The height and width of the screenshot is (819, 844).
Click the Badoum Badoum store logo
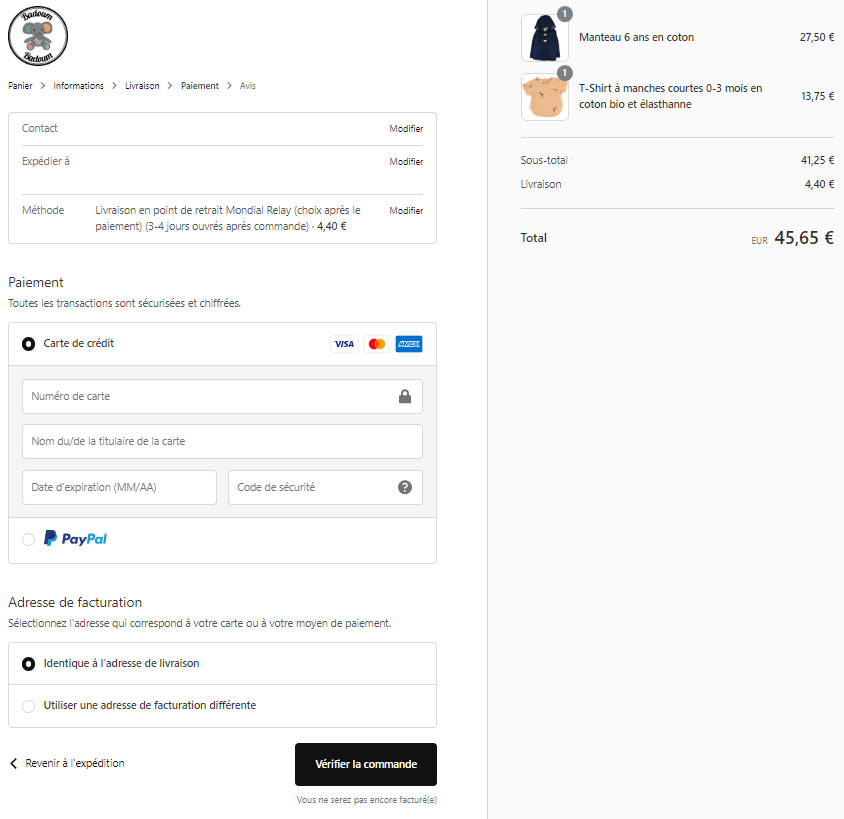tap(38, 36)
